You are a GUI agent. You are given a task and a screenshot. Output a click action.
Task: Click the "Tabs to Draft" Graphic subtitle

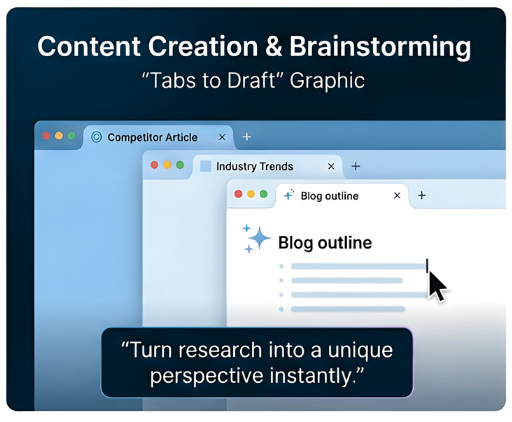tap(253, 81)
